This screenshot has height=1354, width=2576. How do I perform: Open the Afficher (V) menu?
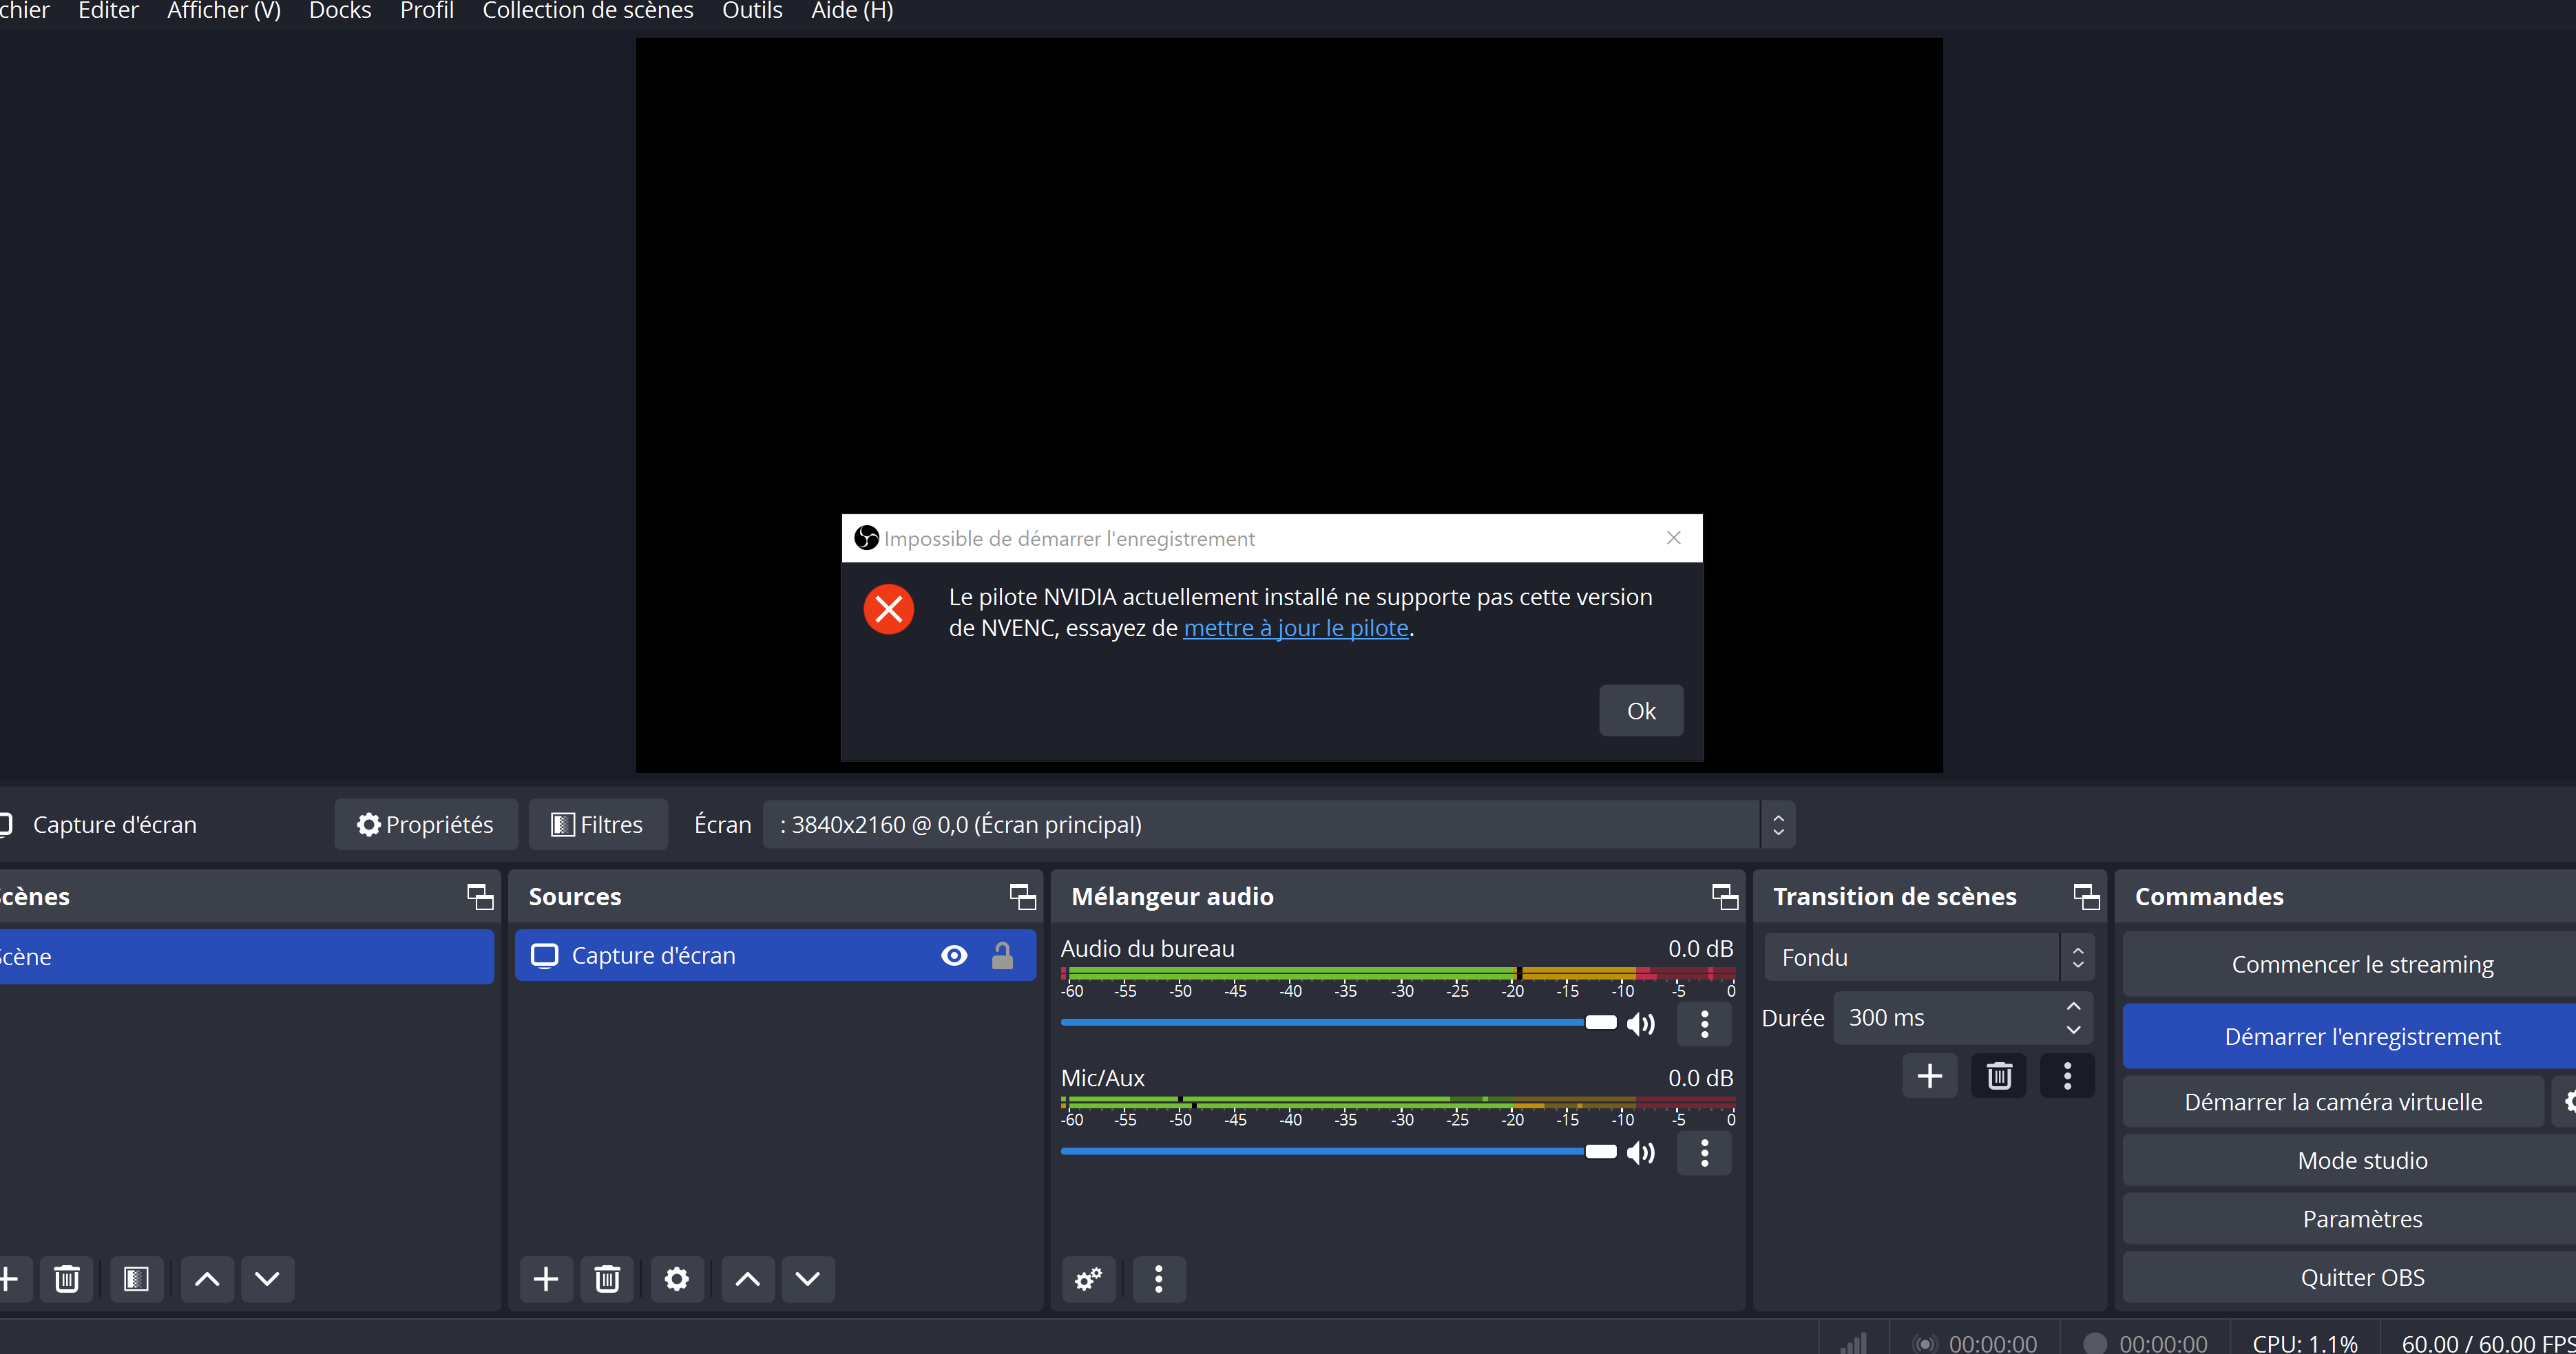point(223,12)
